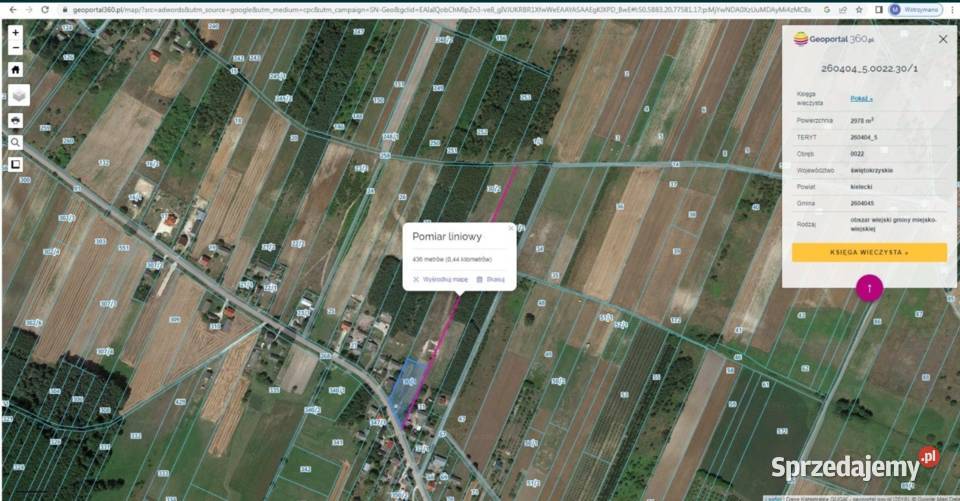Open the browser three-dot menu
960x501 pixels.
click(x=952, y=10)
